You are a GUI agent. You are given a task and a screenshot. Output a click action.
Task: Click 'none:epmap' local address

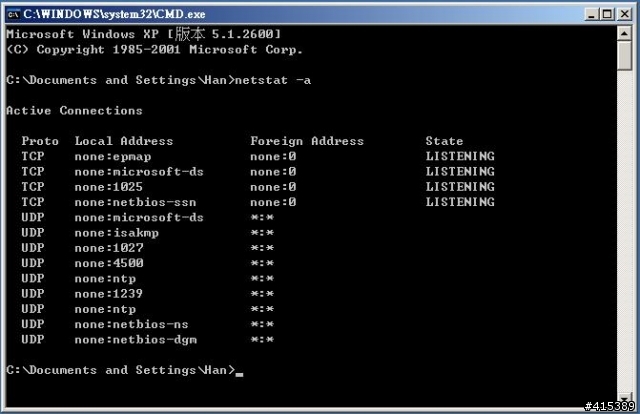[x=113, y=156]
